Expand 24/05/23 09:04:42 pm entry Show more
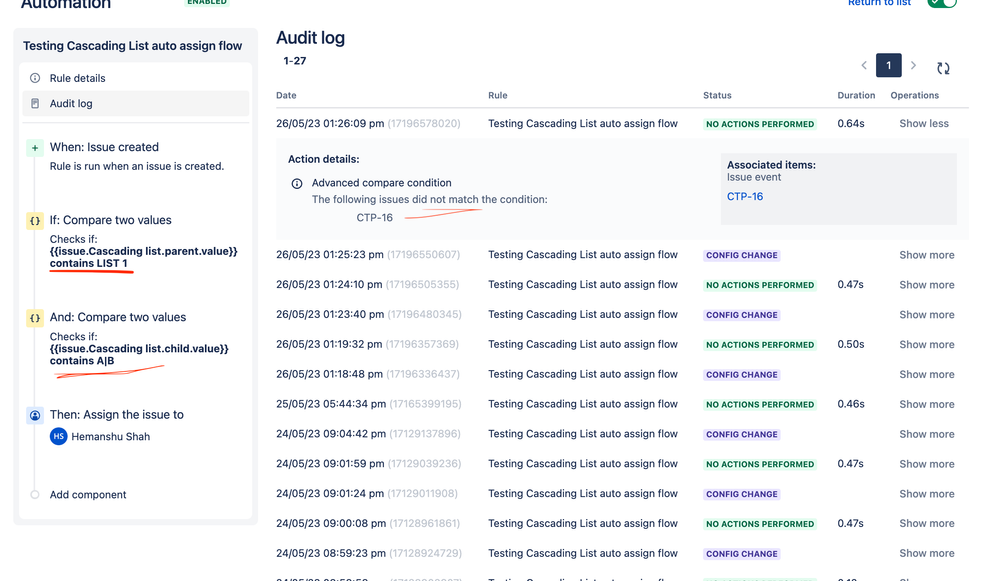This screenshot has width=998, height=581. click(x=927, y=434)
